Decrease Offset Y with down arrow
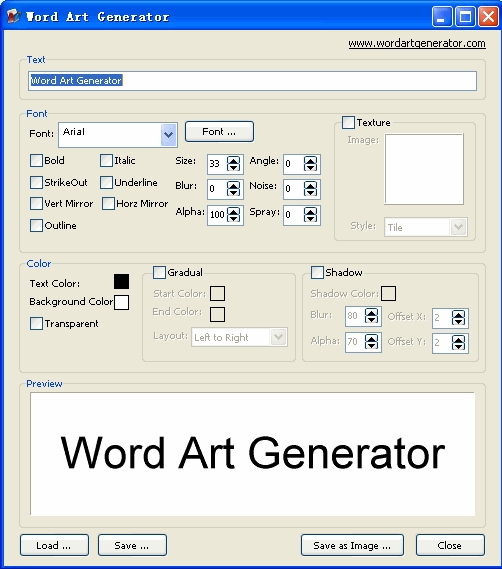Image resolution: width=502 pixels, height=569 pixels. click(458, 347)
